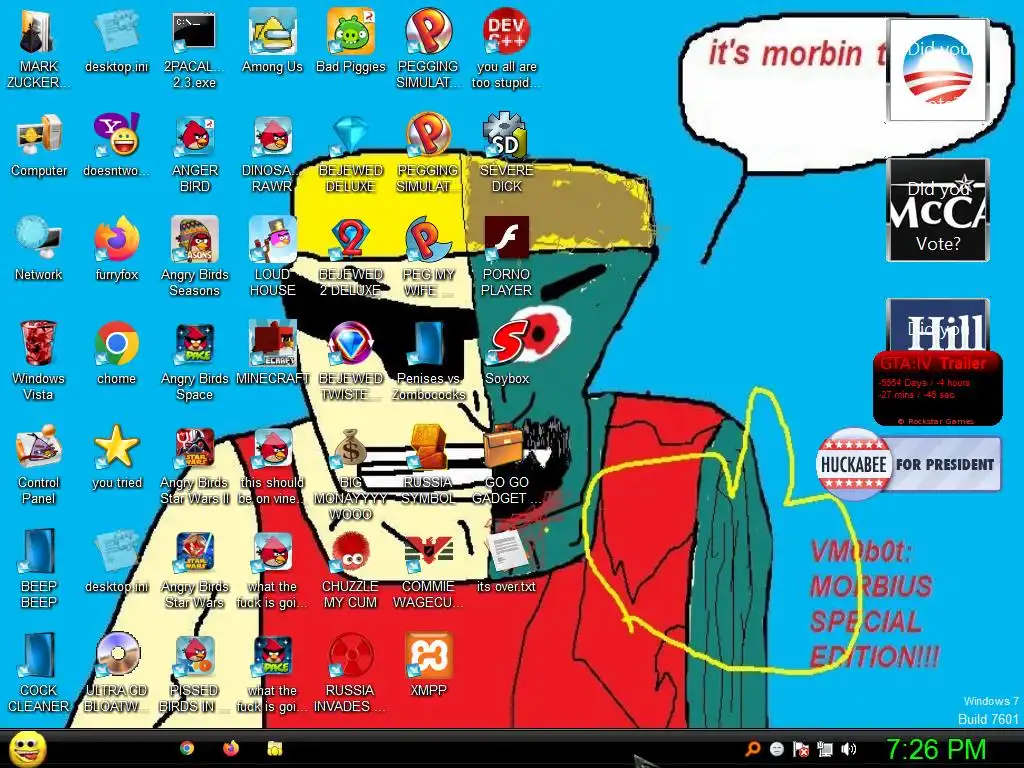The width and height of the screenshot is (1024, 768).
Task: Click the magnifier tray icon
Action: coord(752,749)
